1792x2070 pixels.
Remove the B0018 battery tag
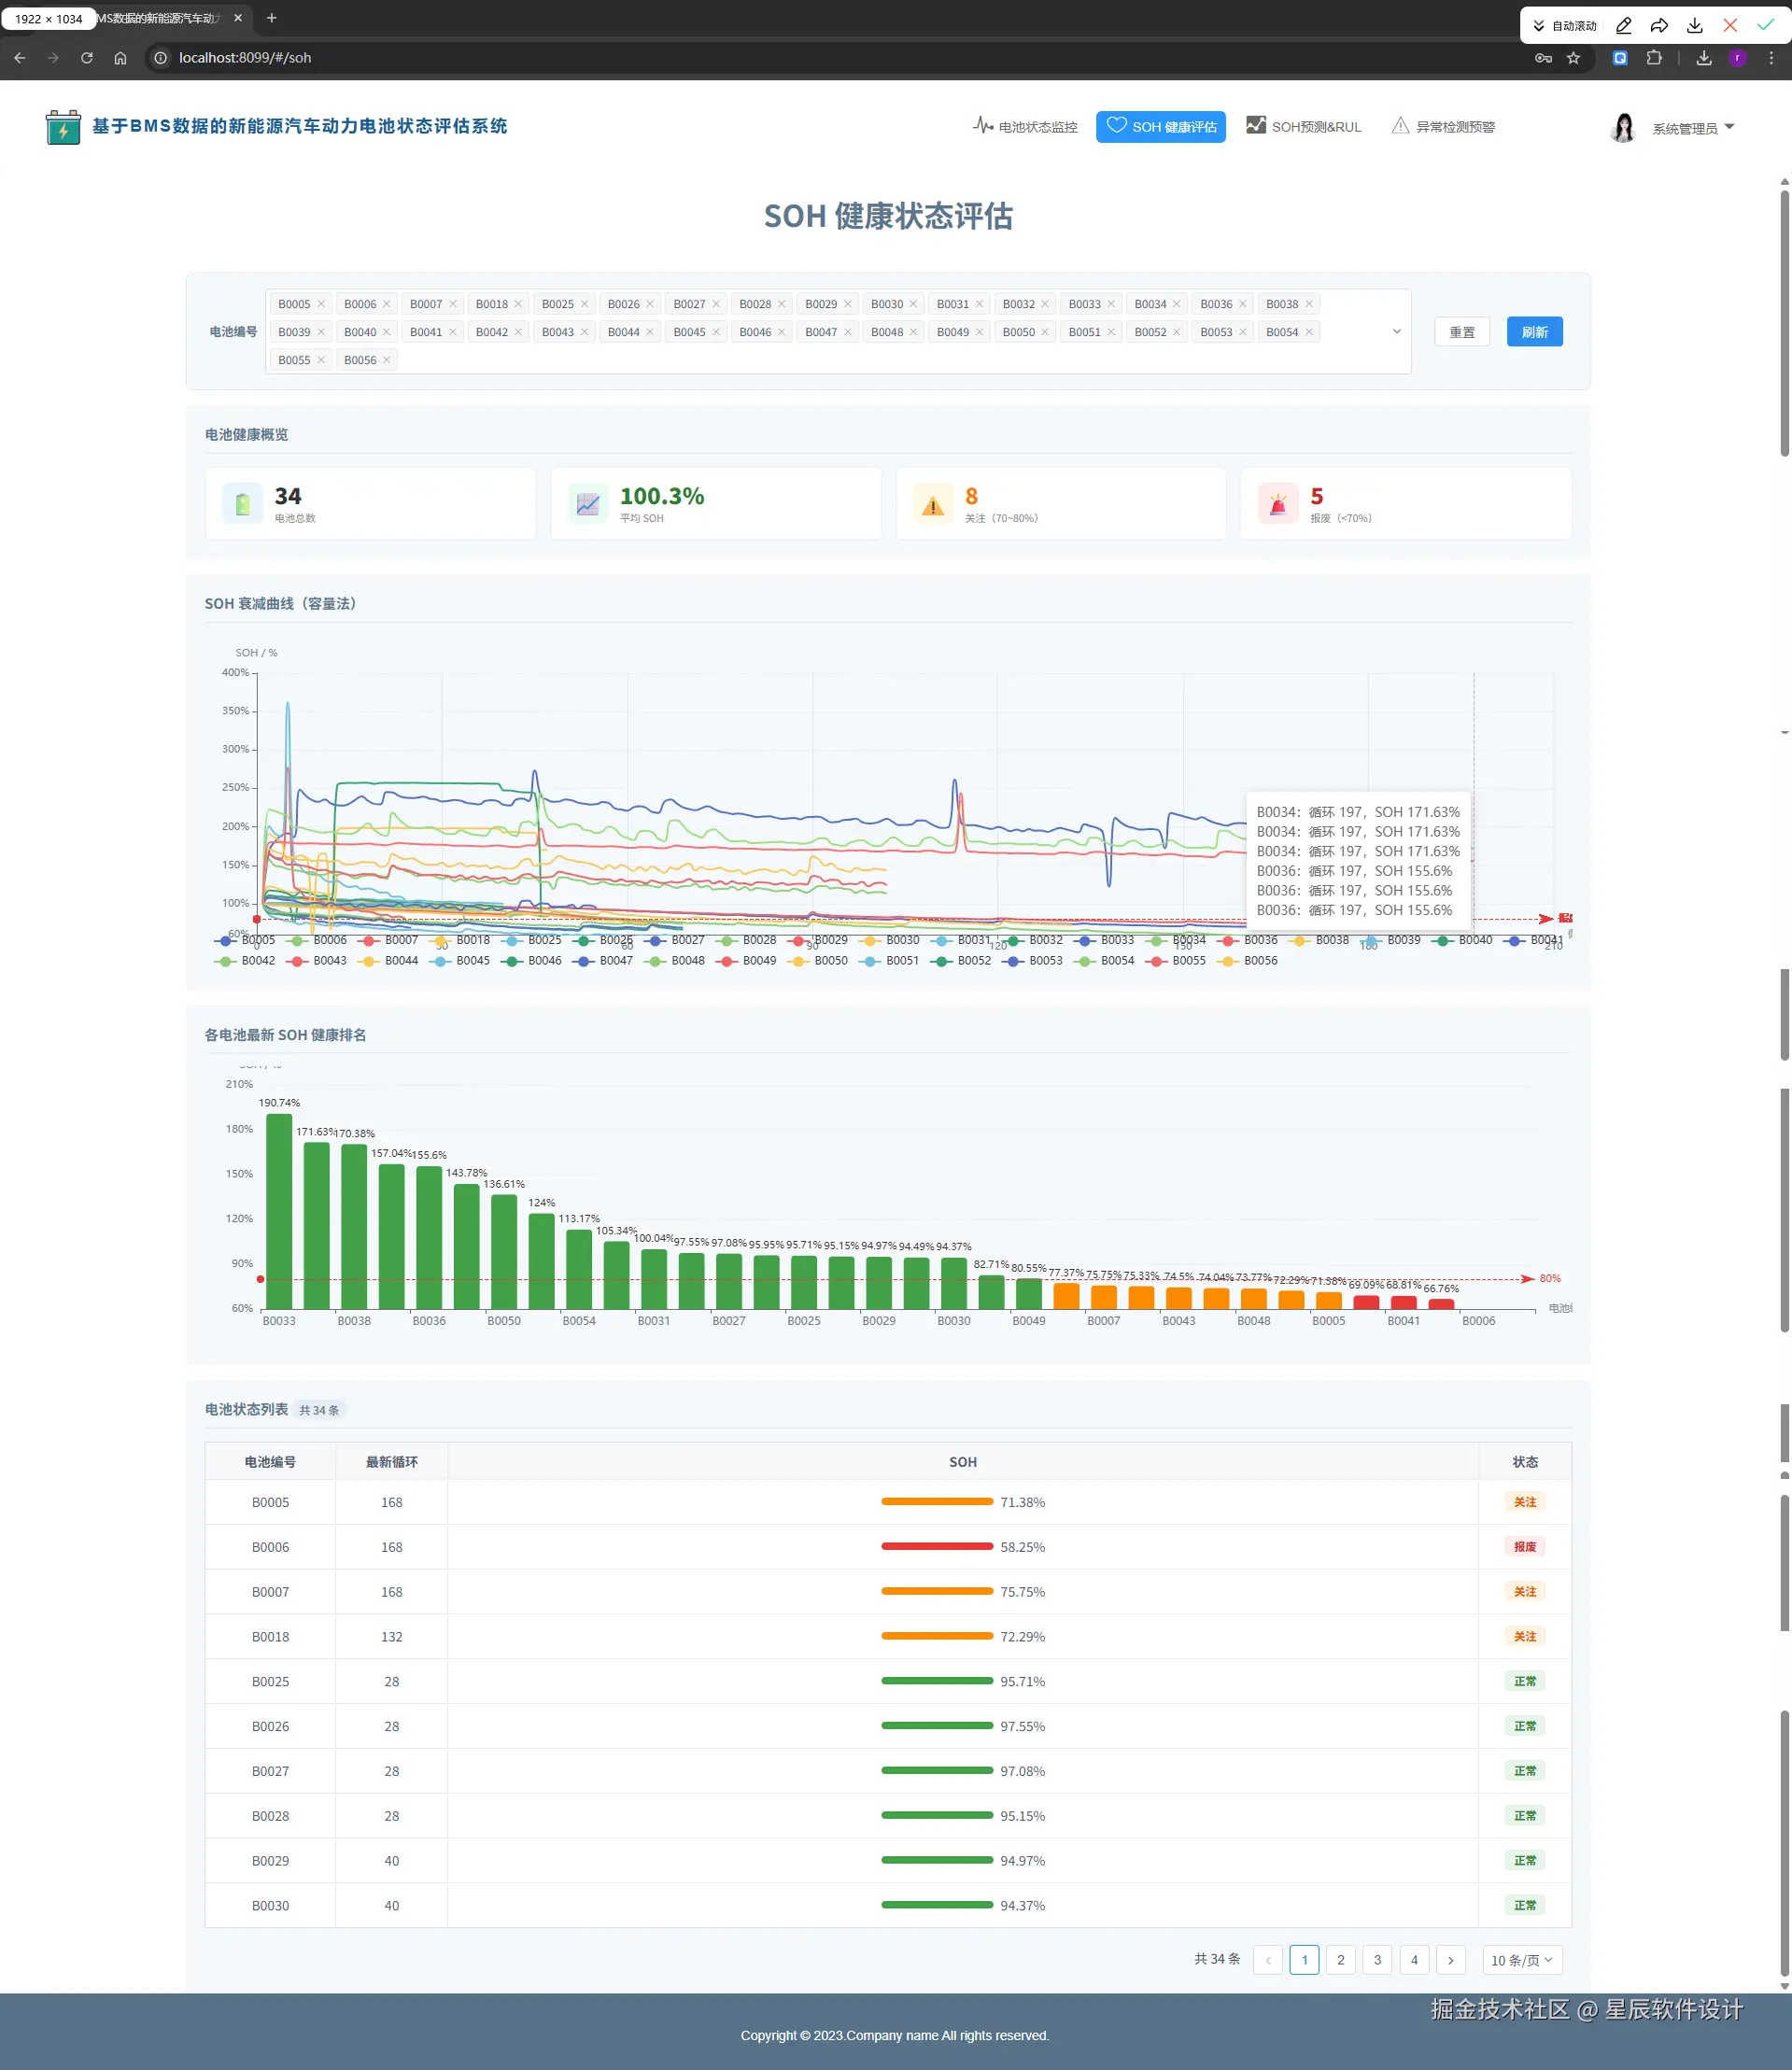518,304
